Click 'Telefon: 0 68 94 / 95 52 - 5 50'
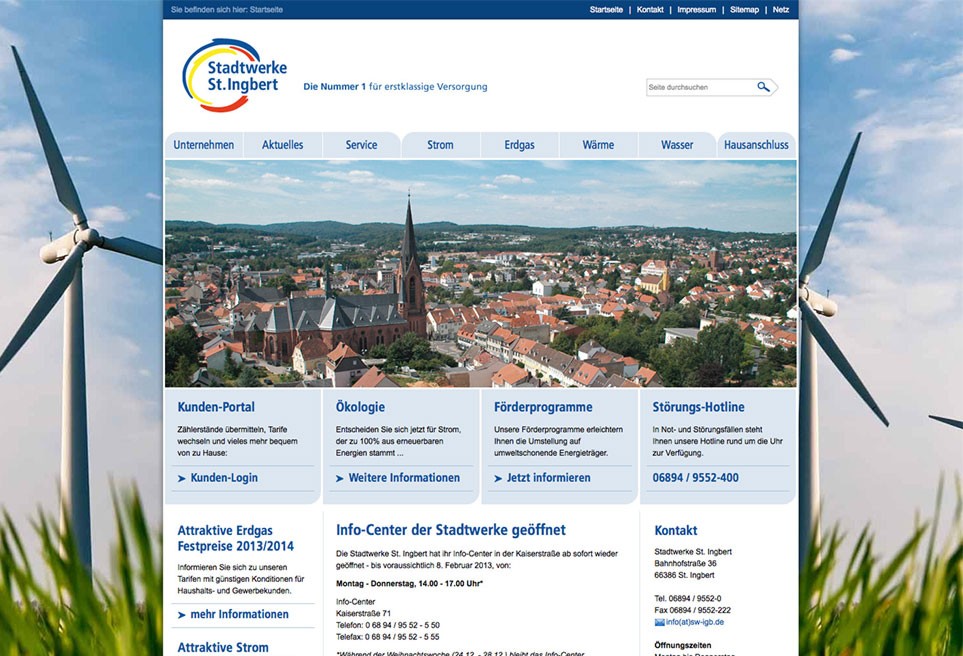Screen dimensions: 963x656 click(x=388, y=625)
